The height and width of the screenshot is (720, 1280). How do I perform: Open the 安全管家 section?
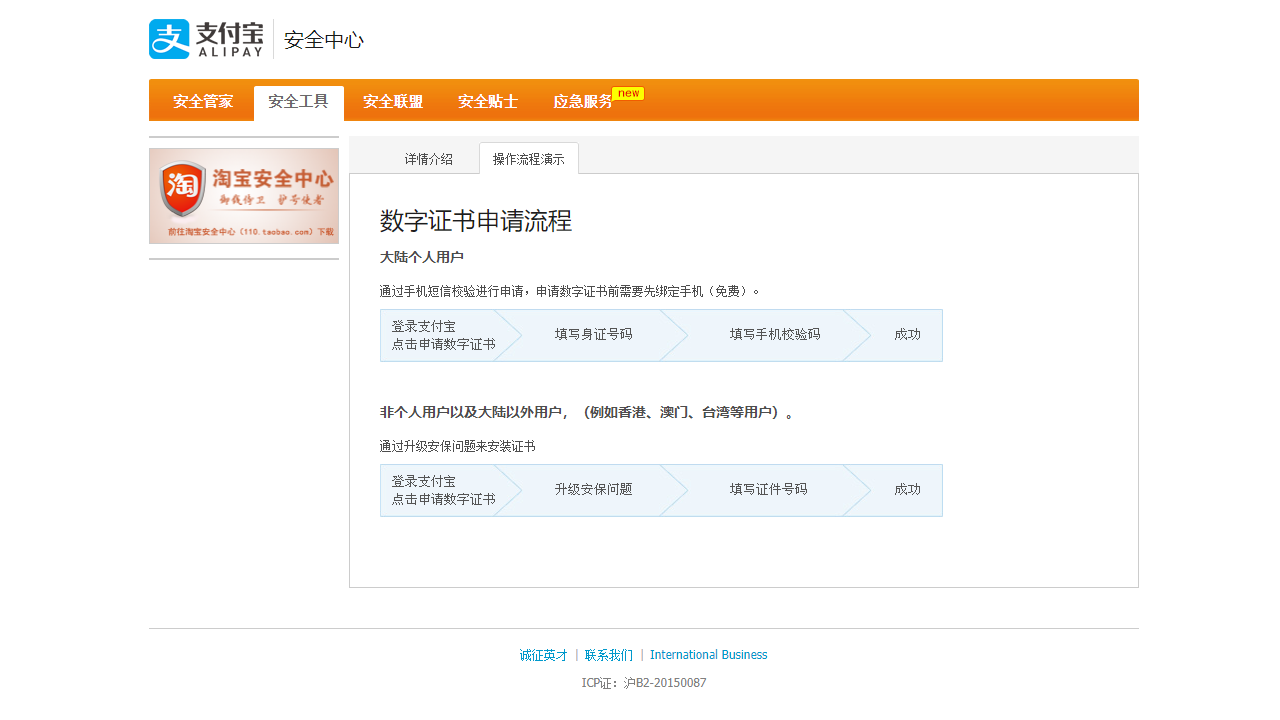pyautogui.click(x=201, y=100)
